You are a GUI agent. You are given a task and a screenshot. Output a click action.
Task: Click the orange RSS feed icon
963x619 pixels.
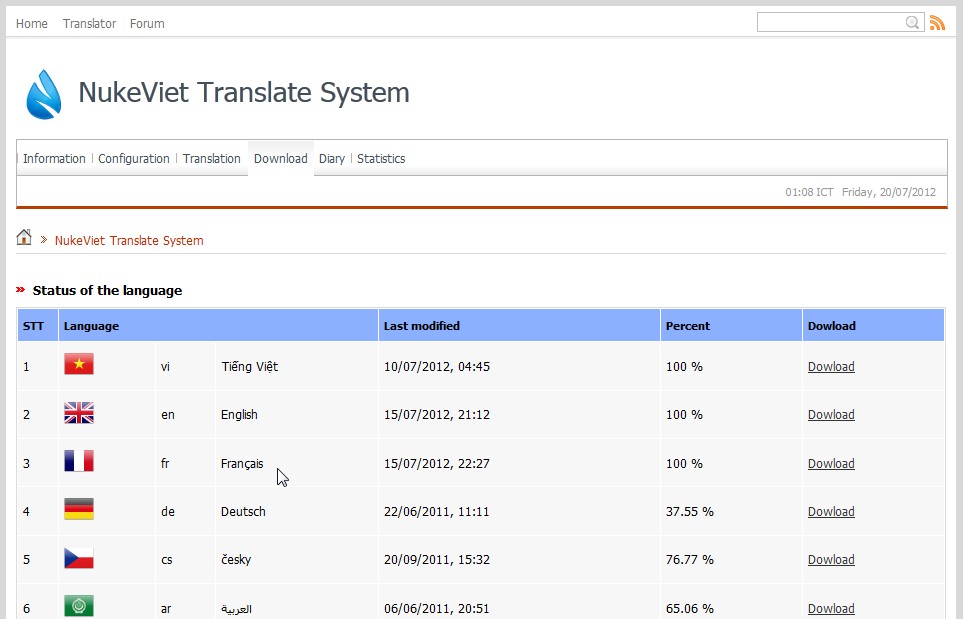click(937, 23)
